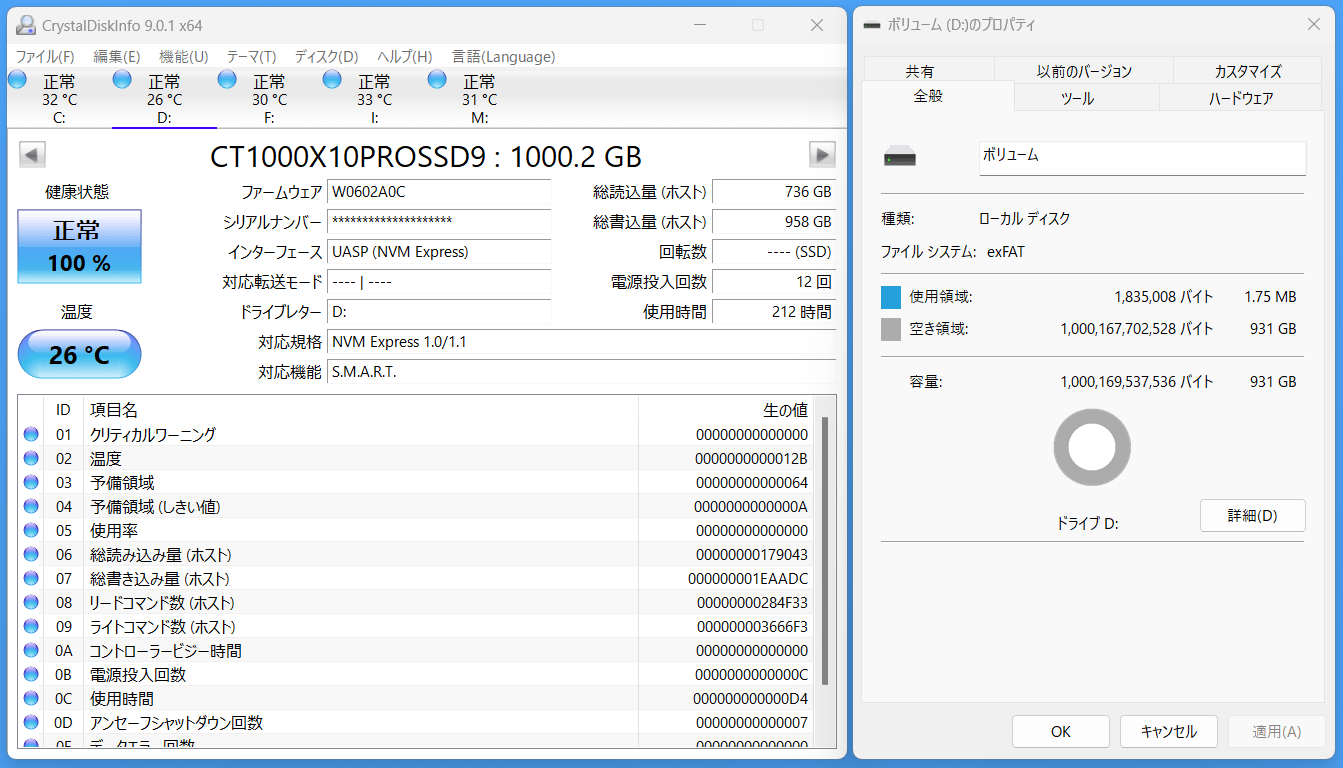Switch to the ハードウェア tab
This screenshot has width=1343, height=768.
coord(1241,98)
